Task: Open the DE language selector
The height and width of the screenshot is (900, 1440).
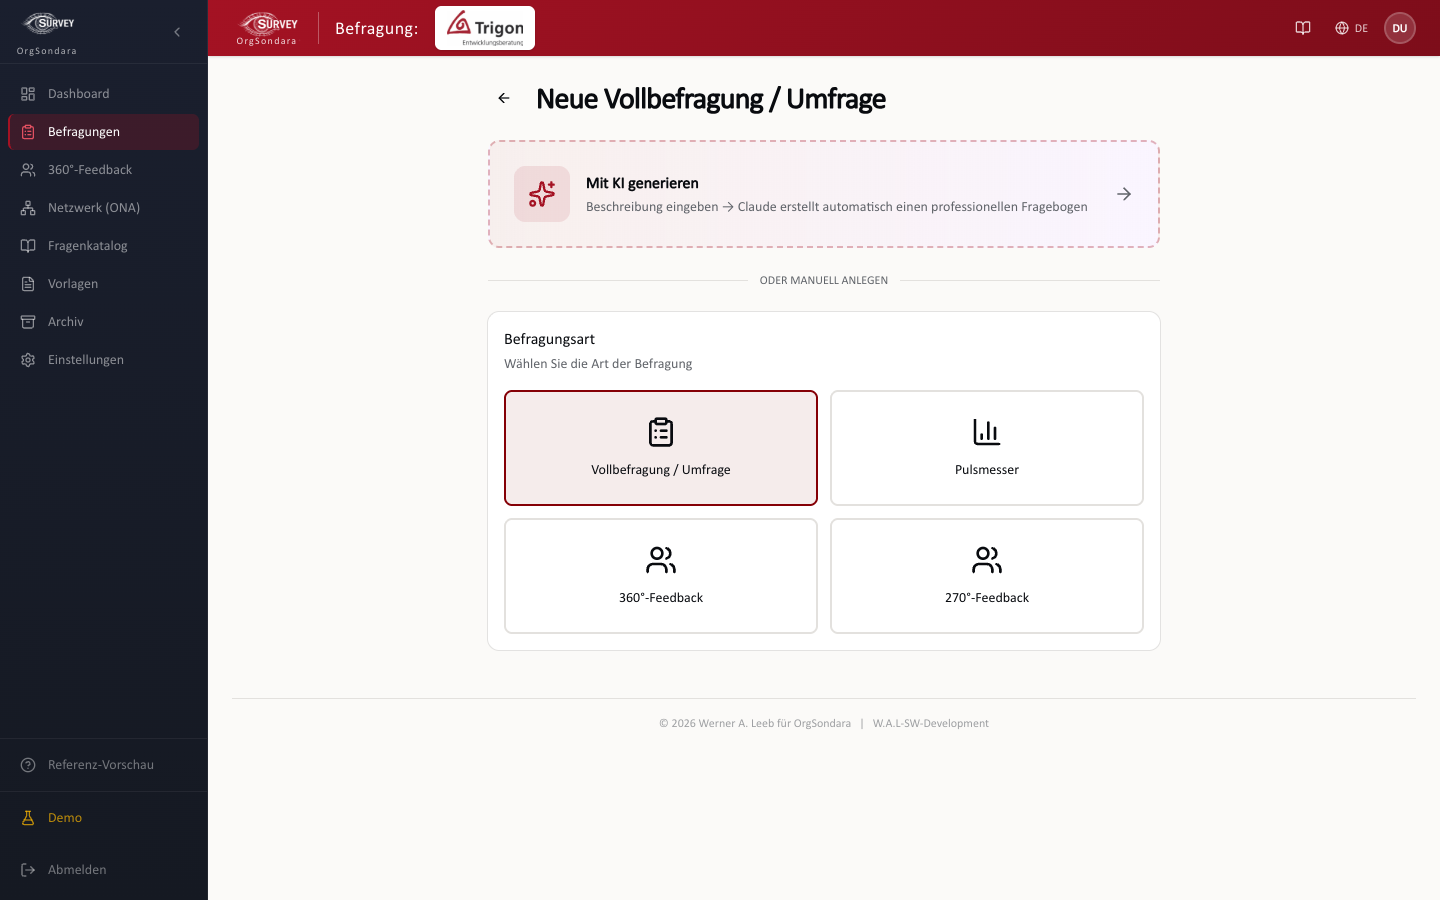Action: [x=1351, y=28]
